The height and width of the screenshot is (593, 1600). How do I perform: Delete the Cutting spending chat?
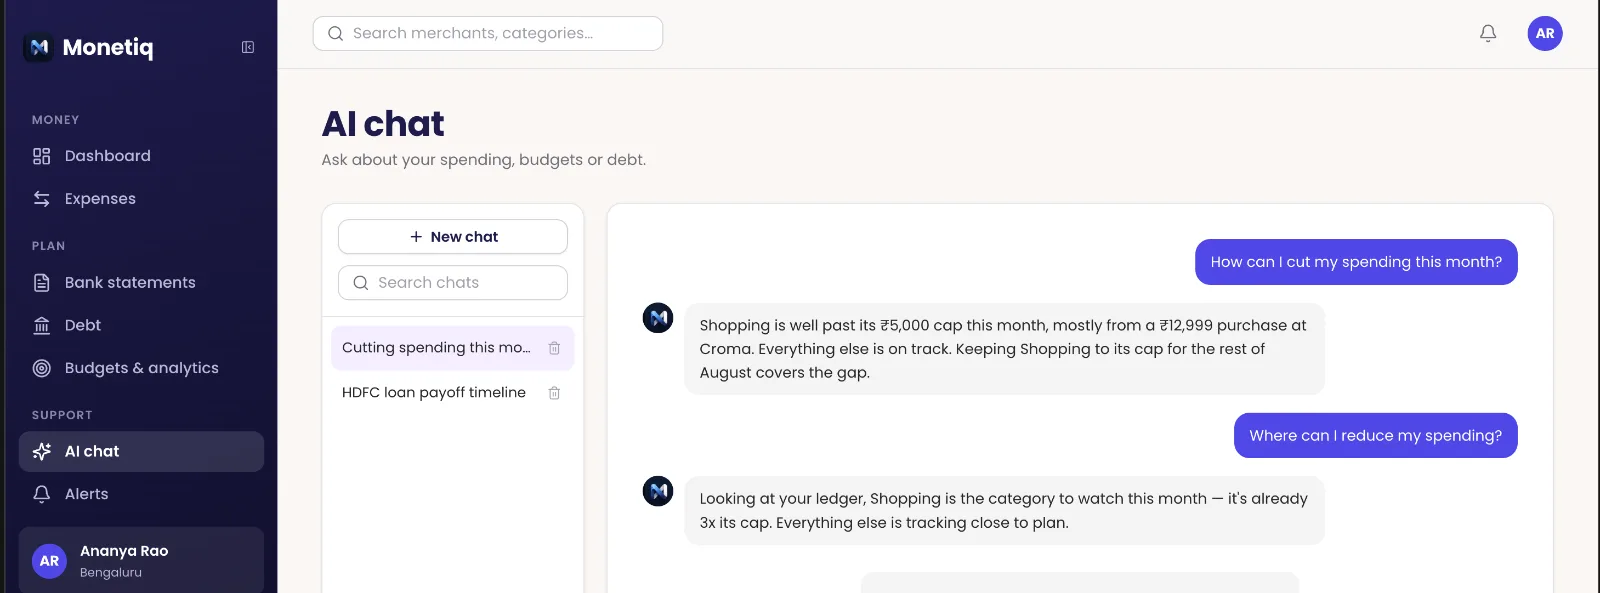[554, 348]
